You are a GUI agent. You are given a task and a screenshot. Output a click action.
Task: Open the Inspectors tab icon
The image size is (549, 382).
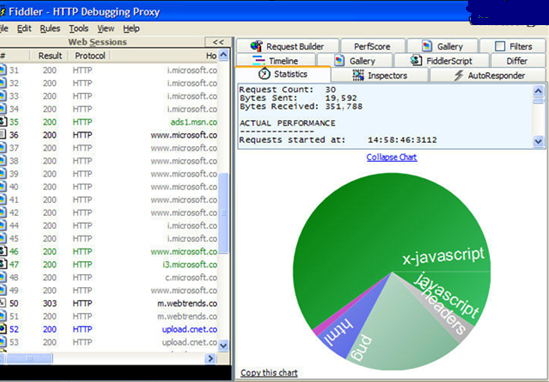[358, 75]
